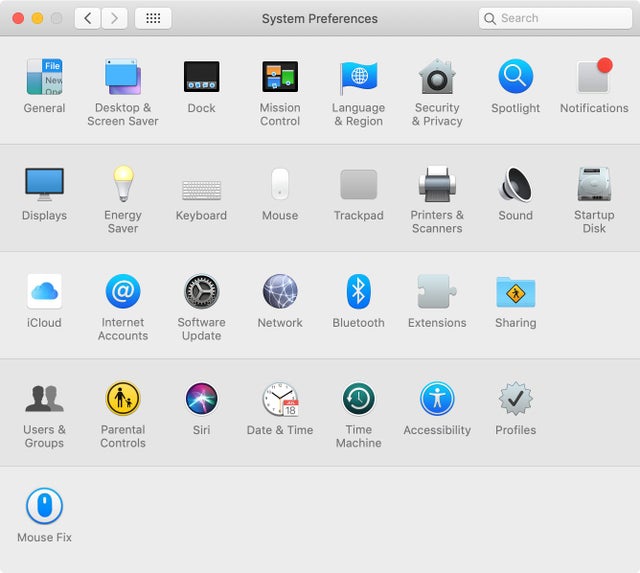Click into the Search field
The height and width of the screenshot is (573, 640).
pyautogui.click(x=555, y=18)
